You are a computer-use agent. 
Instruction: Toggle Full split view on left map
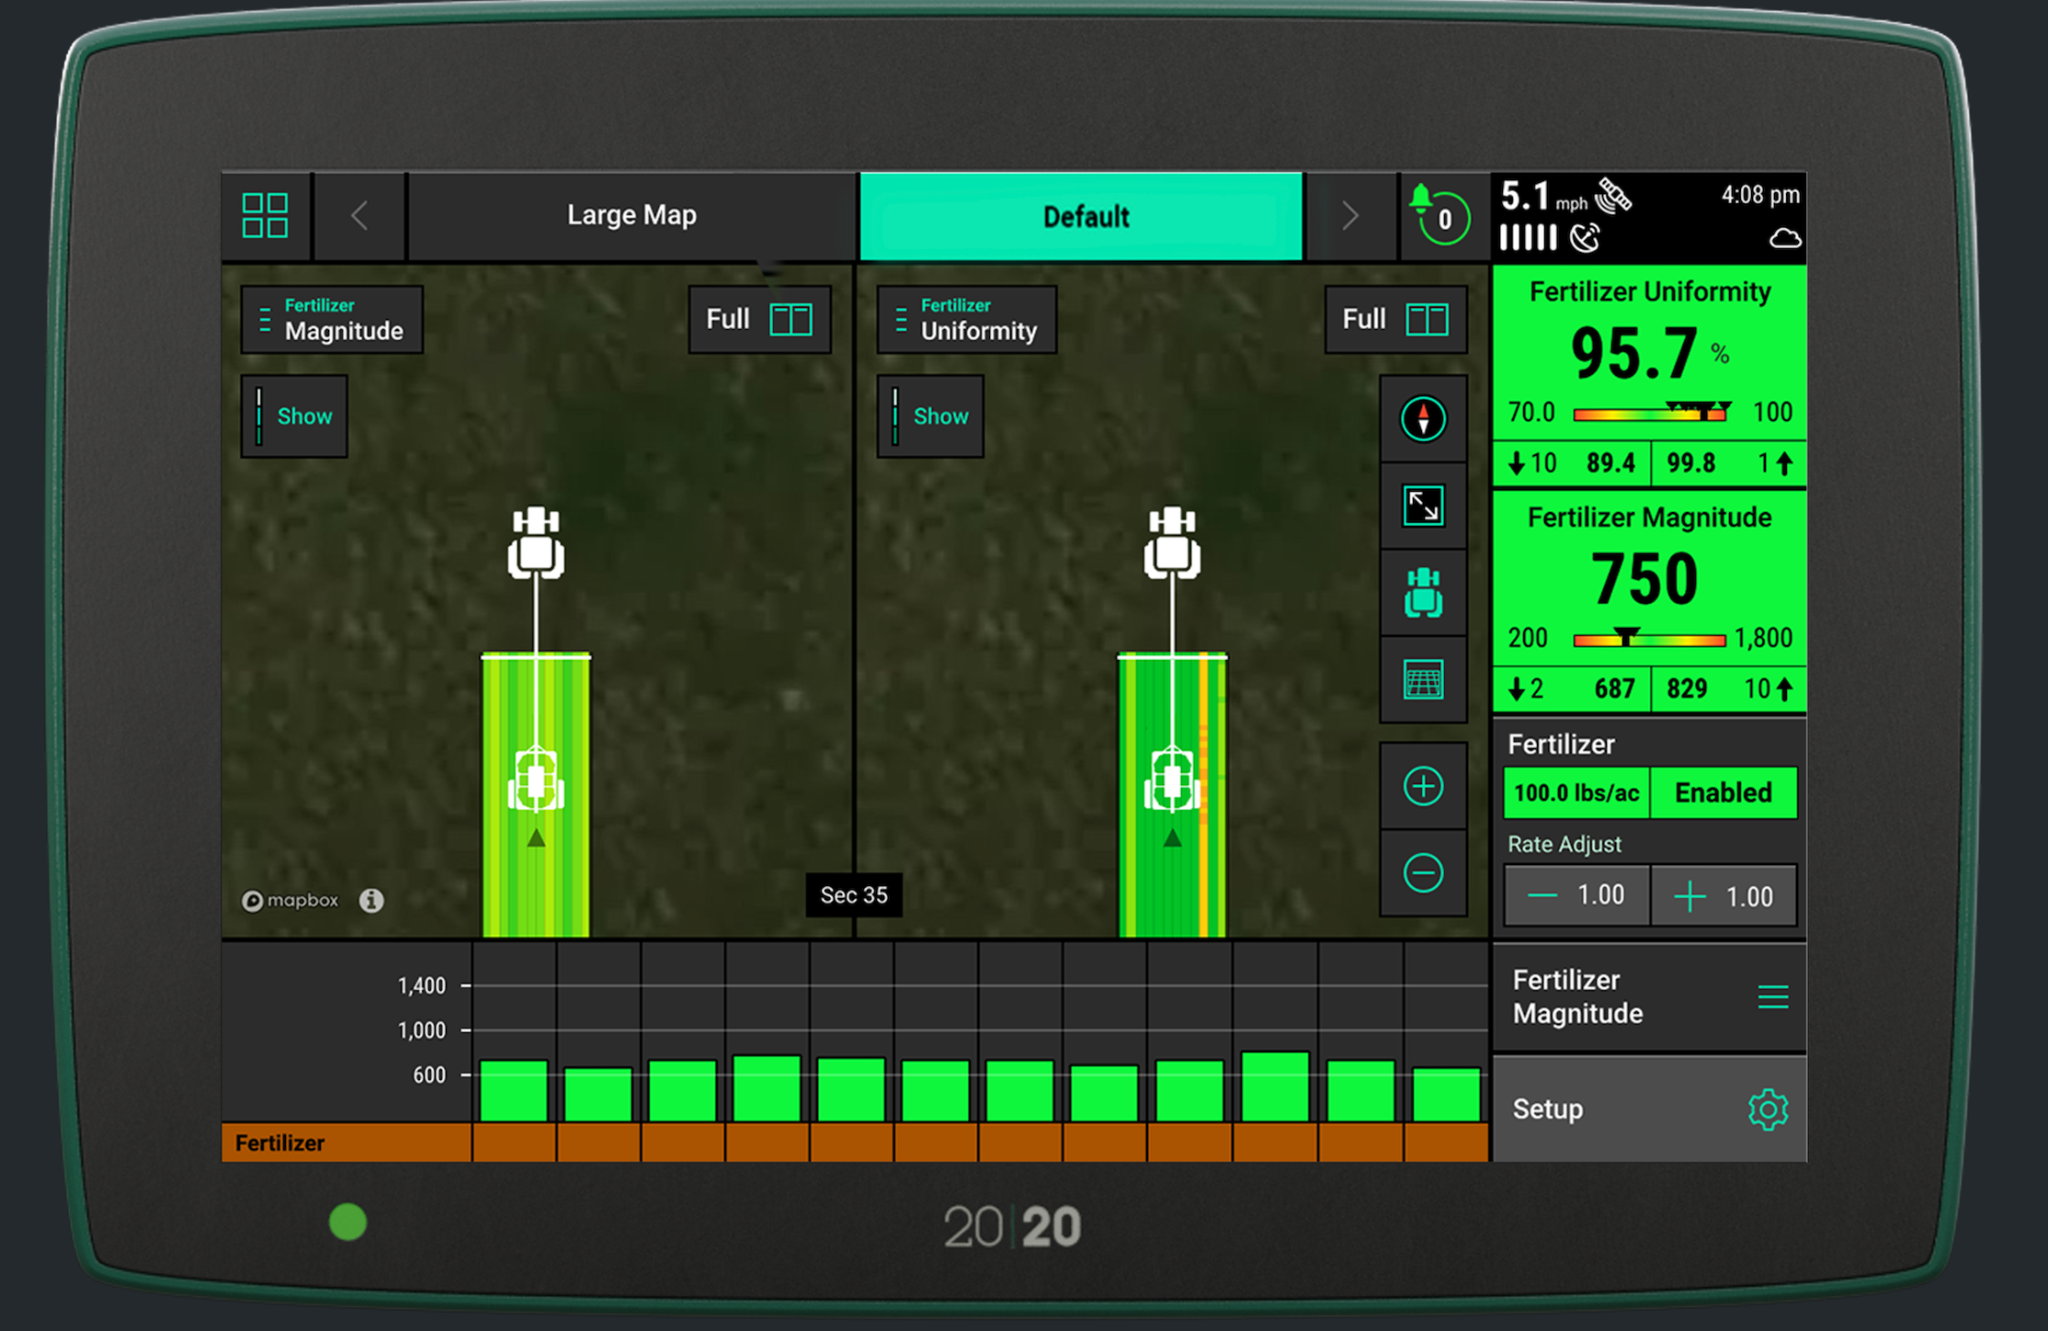[760, 320]
